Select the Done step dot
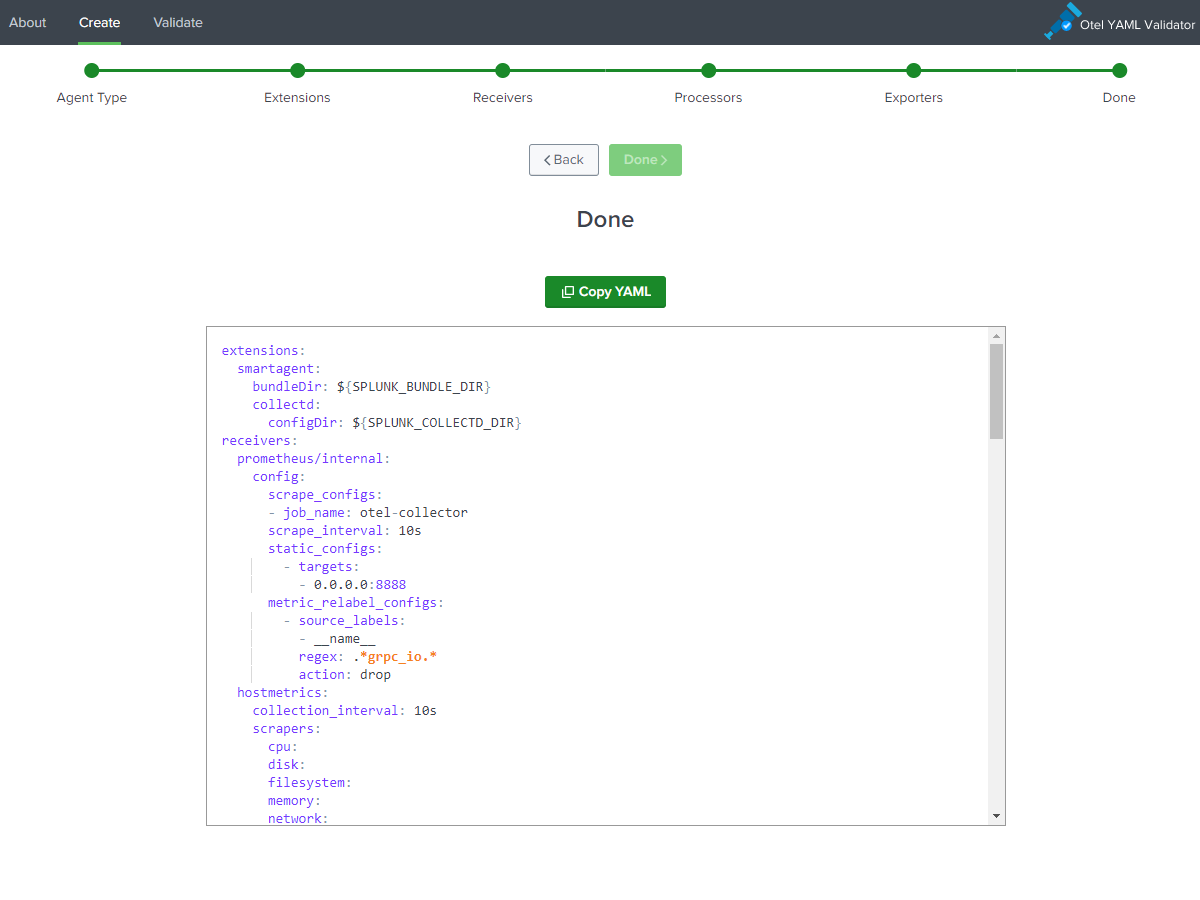Viewport: 1200px width, 900px height. [x=1119, y=70]
